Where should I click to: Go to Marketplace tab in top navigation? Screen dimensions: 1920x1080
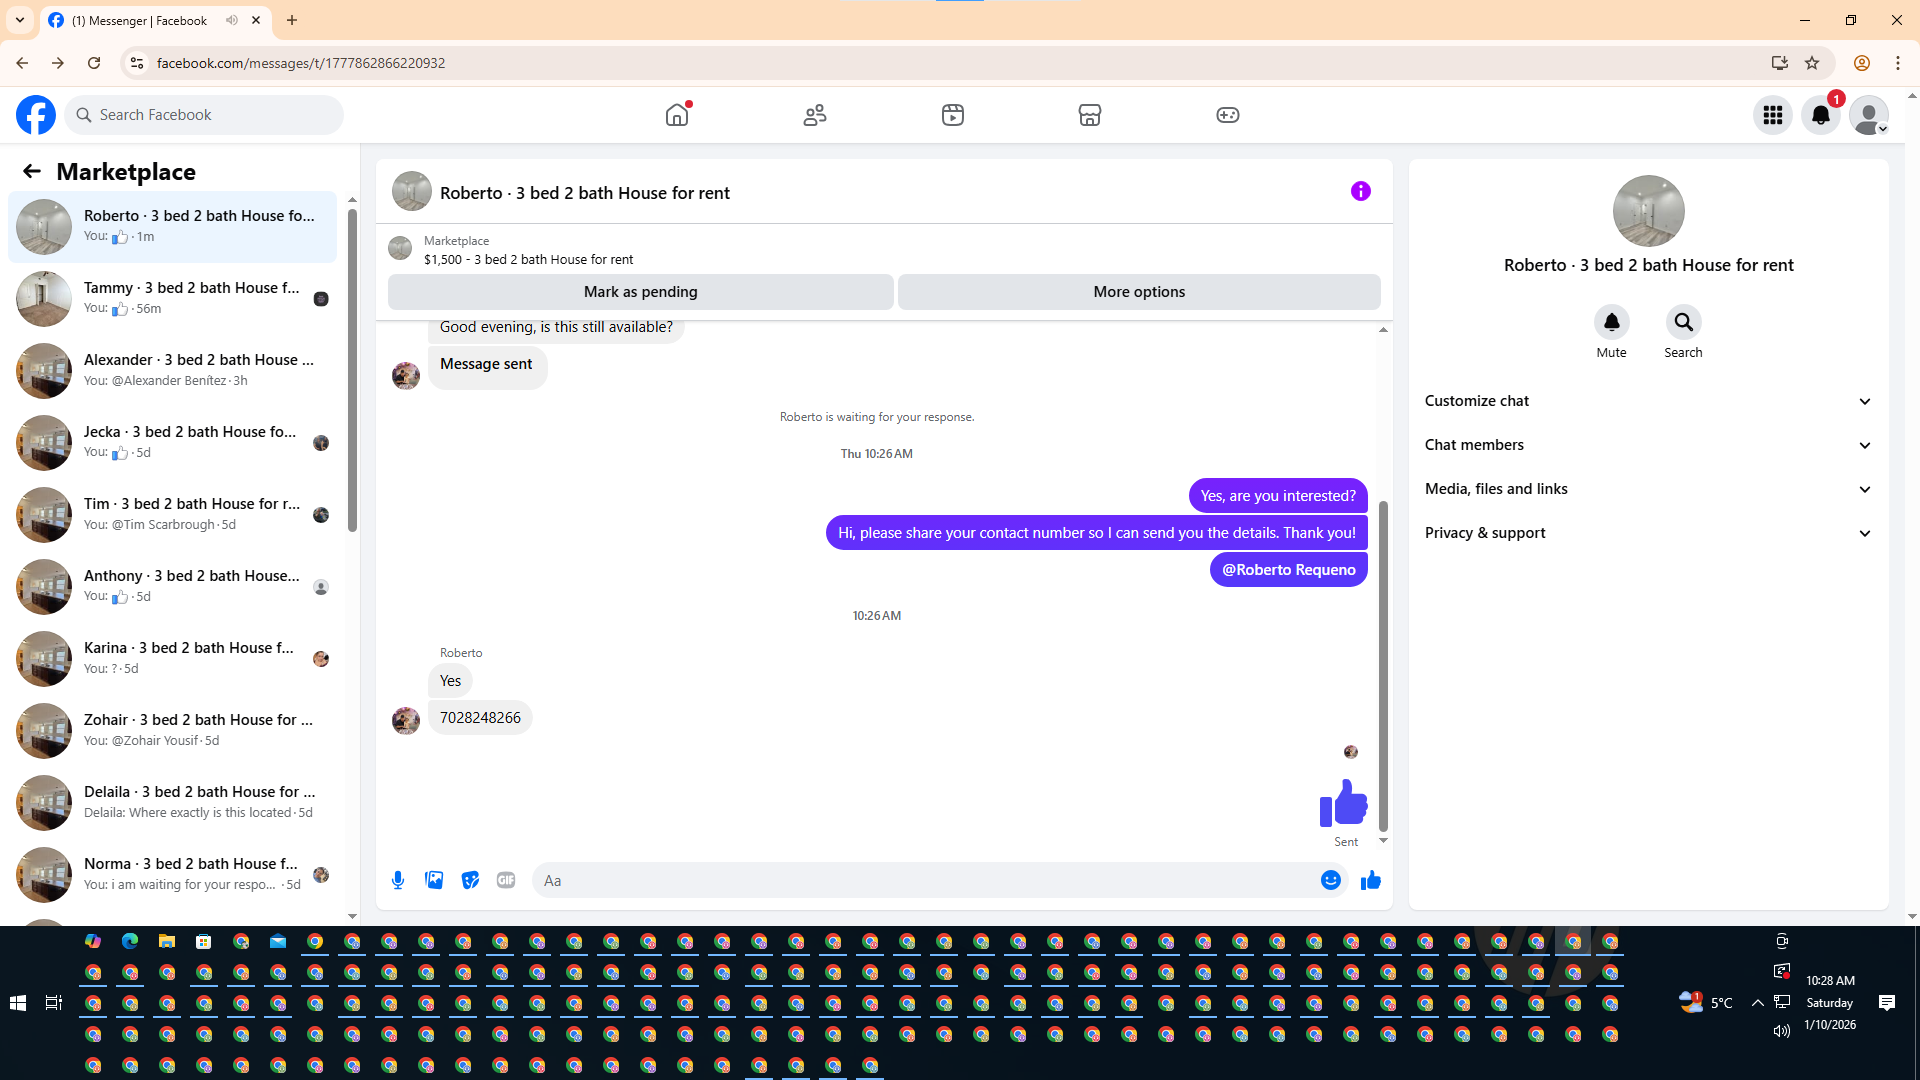click(1089, 115)
